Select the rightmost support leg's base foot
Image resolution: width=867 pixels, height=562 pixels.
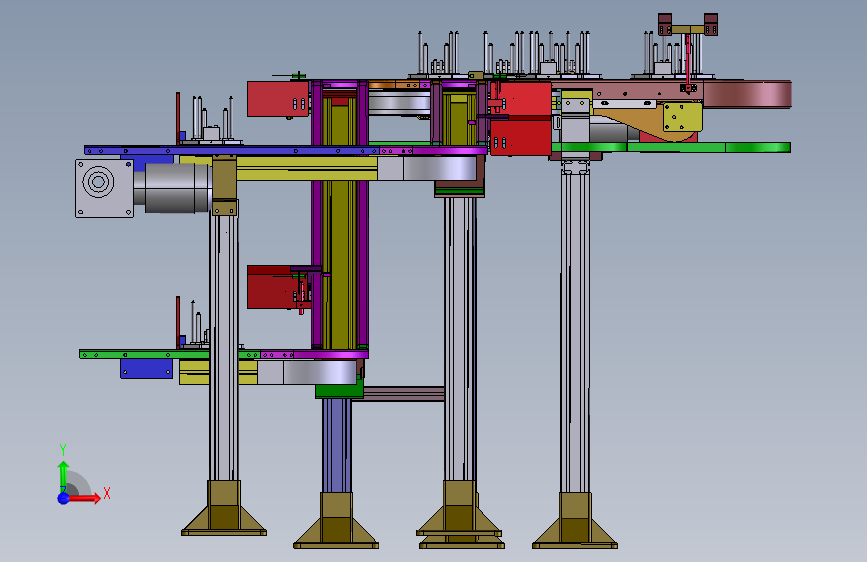pos(575,521)
